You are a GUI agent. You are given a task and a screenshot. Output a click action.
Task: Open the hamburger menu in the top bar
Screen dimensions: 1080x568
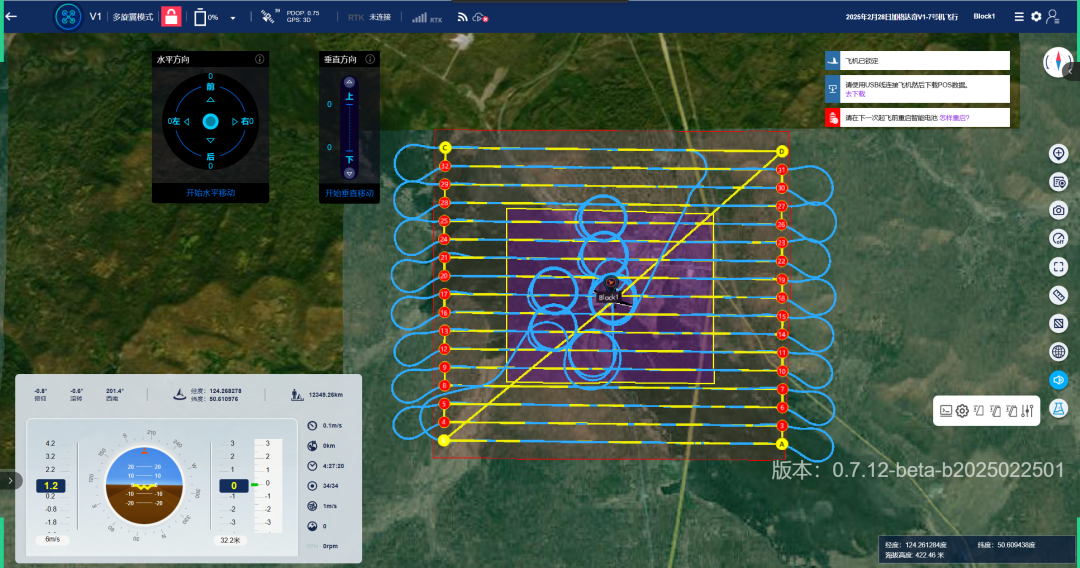[1019, 17]
